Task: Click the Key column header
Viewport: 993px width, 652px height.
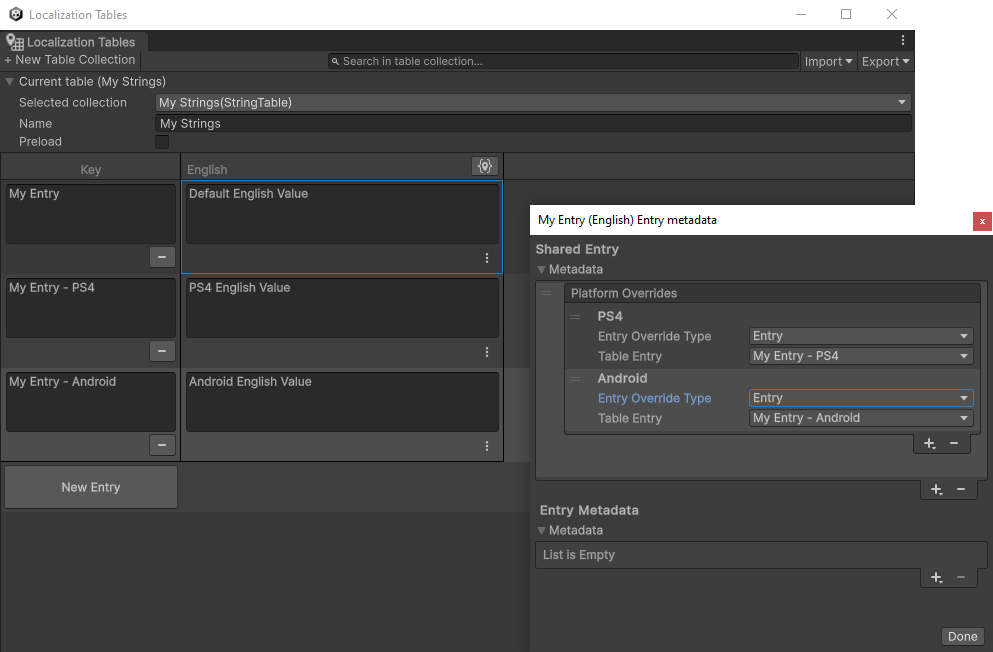Action: coord(91,170)
